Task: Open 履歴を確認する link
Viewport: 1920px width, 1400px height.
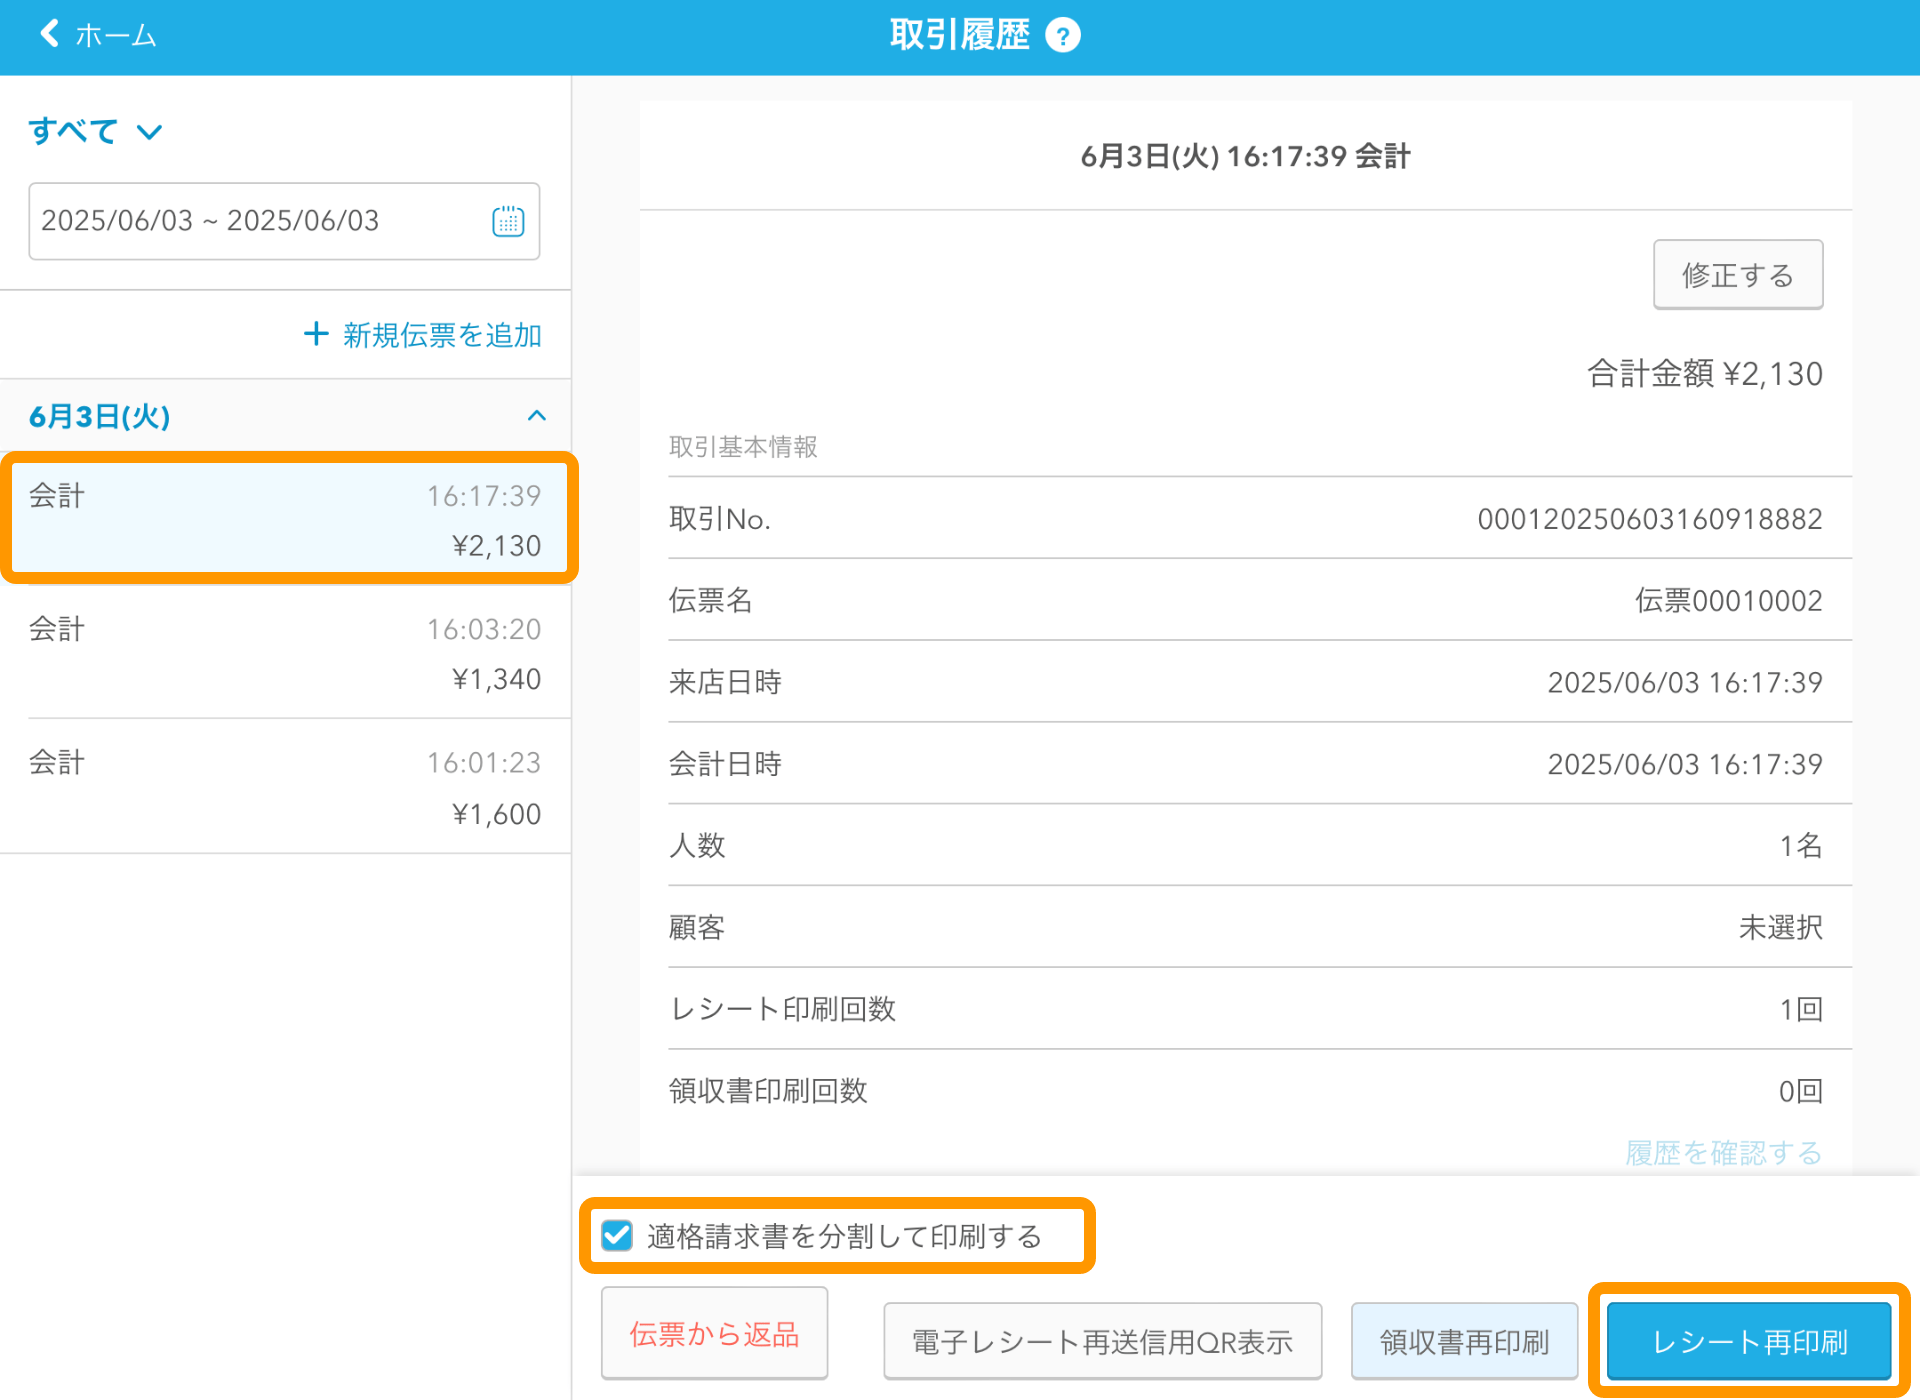Action: tap(1723, 1152)
